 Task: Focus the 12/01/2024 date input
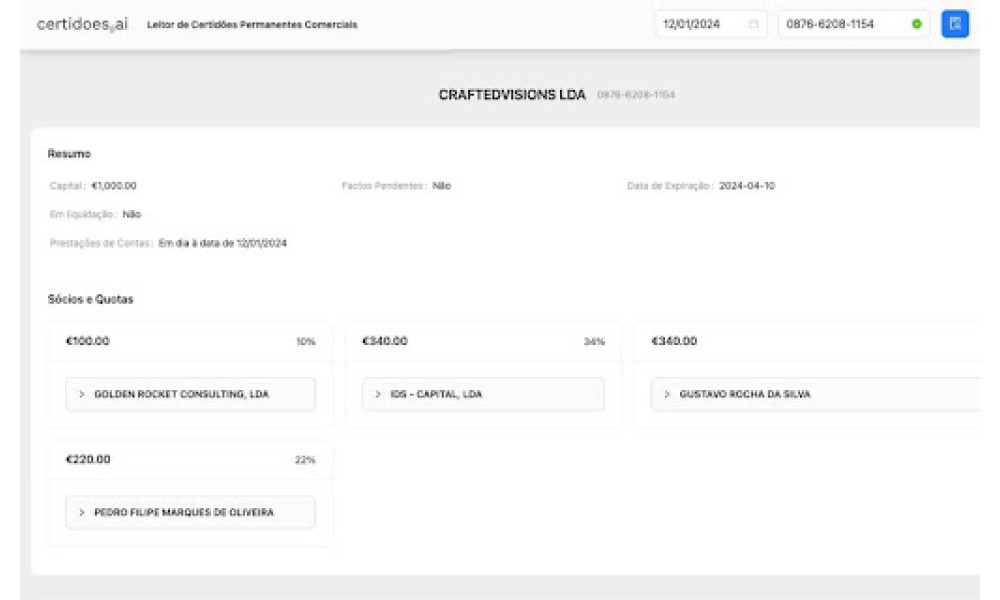click(x=710, y=24)
